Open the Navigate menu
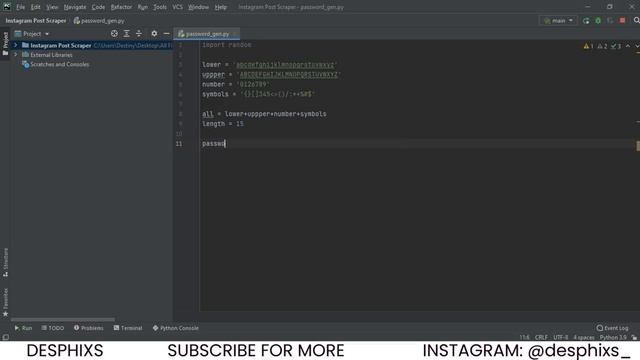 [x=75, y=7]
